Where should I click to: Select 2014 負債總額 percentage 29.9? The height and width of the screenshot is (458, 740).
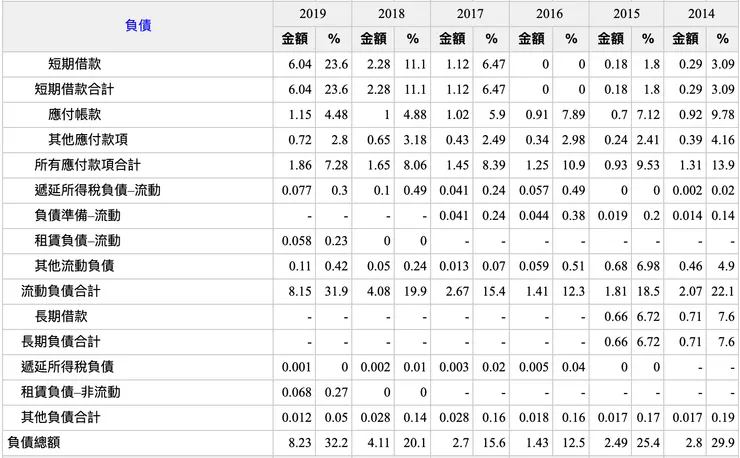(x=723, y=443)
